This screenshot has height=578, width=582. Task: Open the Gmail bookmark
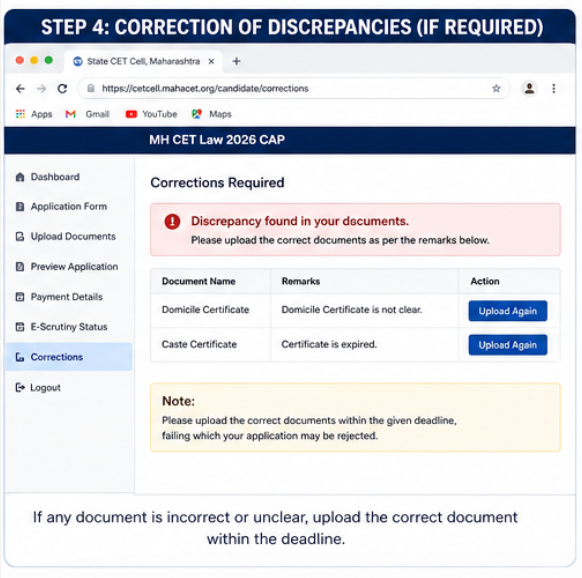coord(87,114)
